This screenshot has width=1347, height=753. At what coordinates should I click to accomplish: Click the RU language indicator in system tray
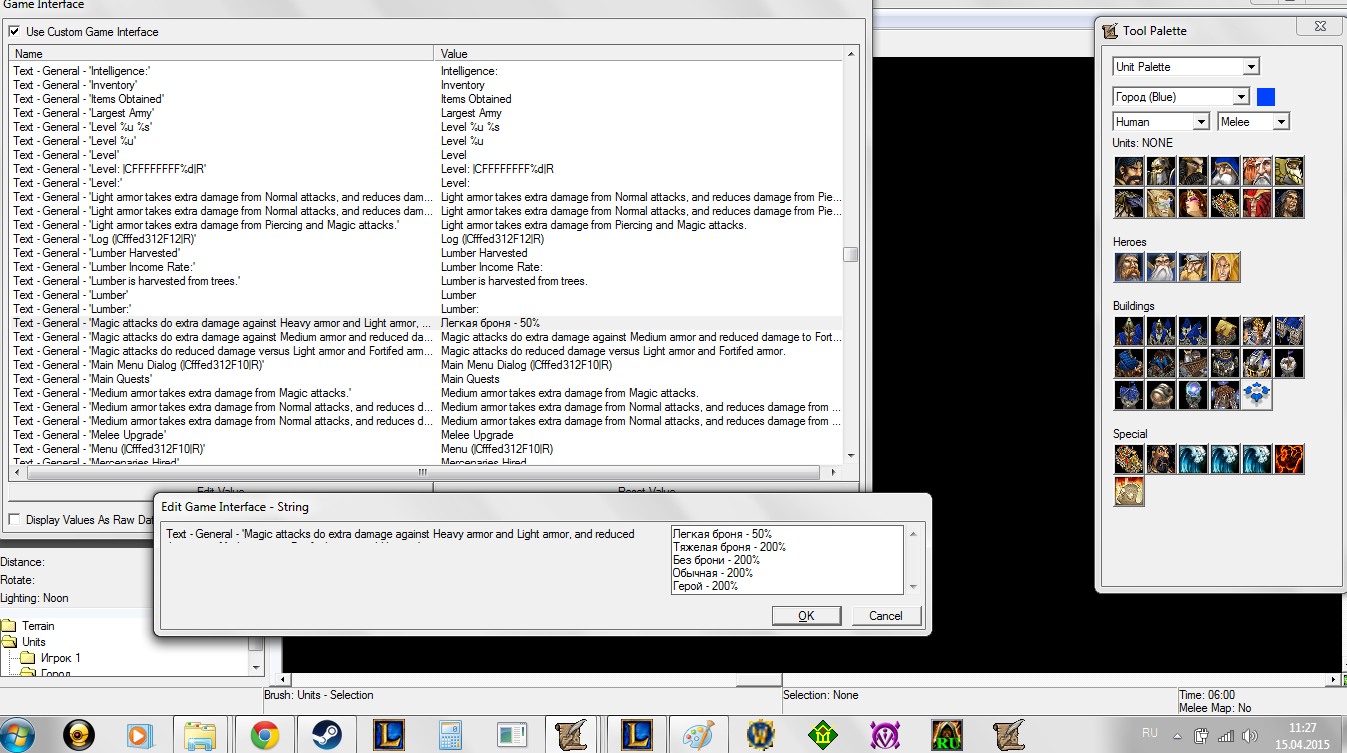coord(1150,734)
